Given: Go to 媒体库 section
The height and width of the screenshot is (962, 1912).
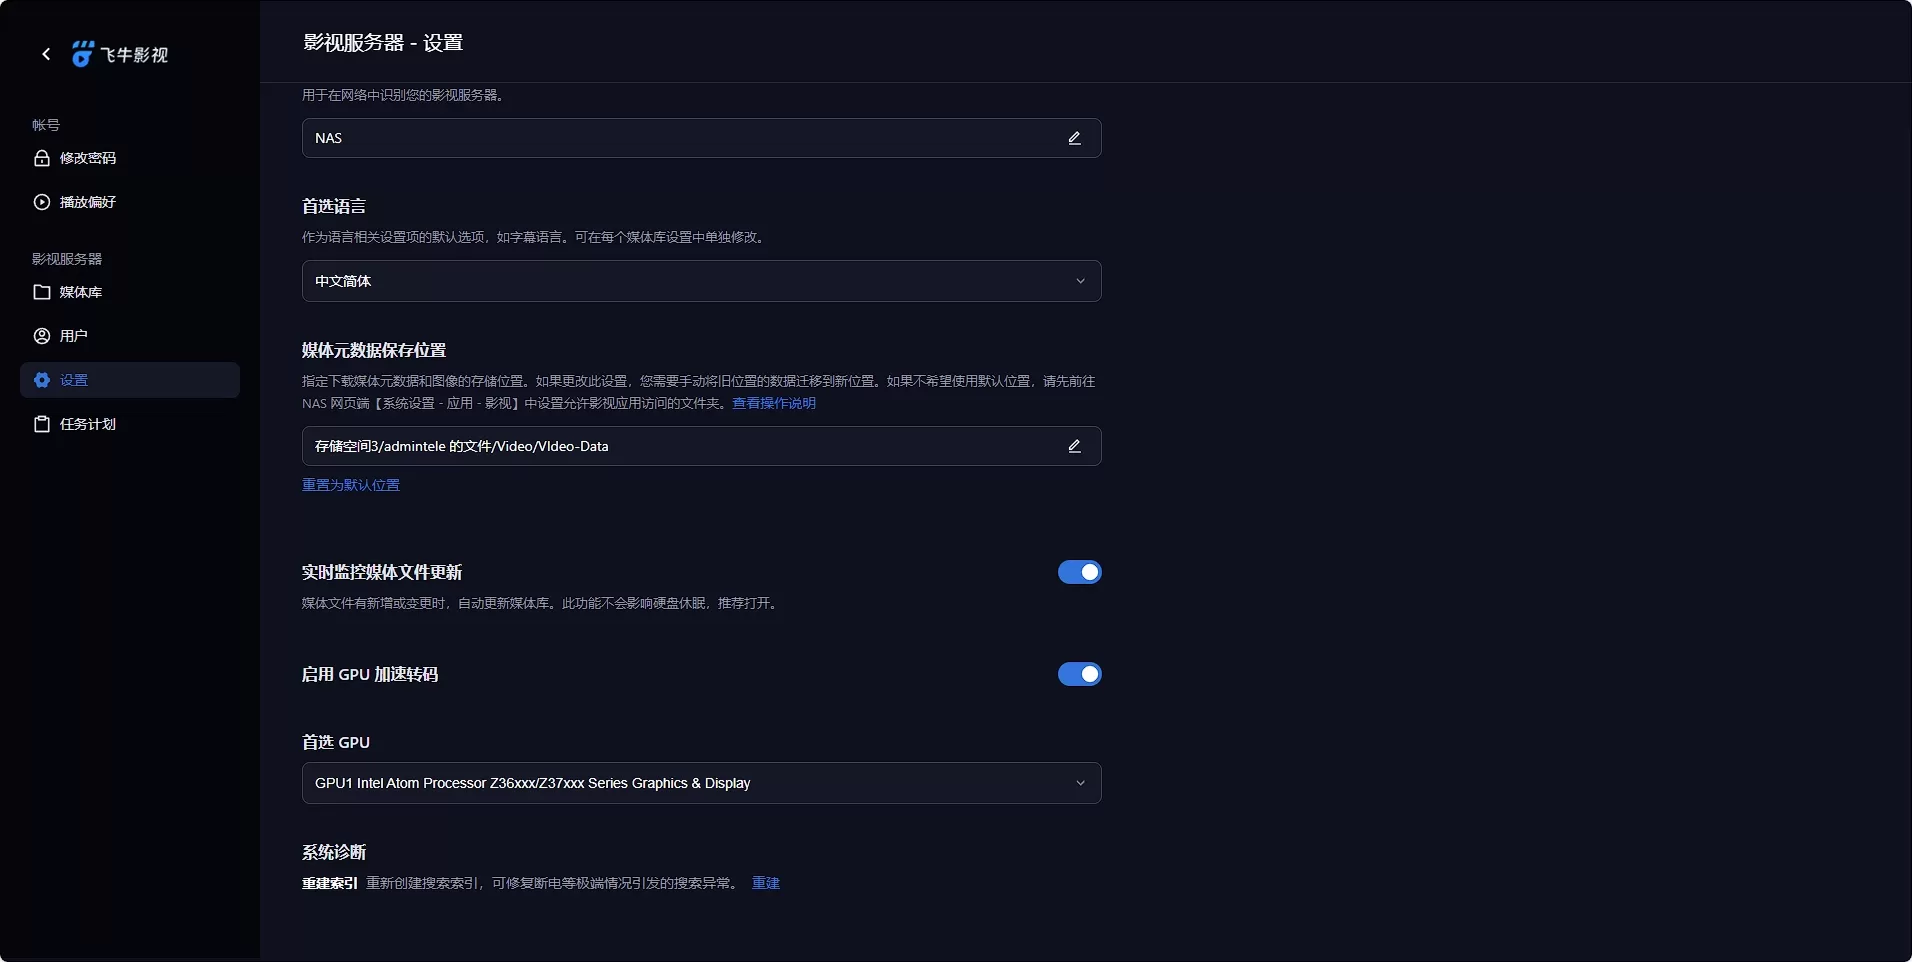Looking at the screenshot, I should coord(130,292).
